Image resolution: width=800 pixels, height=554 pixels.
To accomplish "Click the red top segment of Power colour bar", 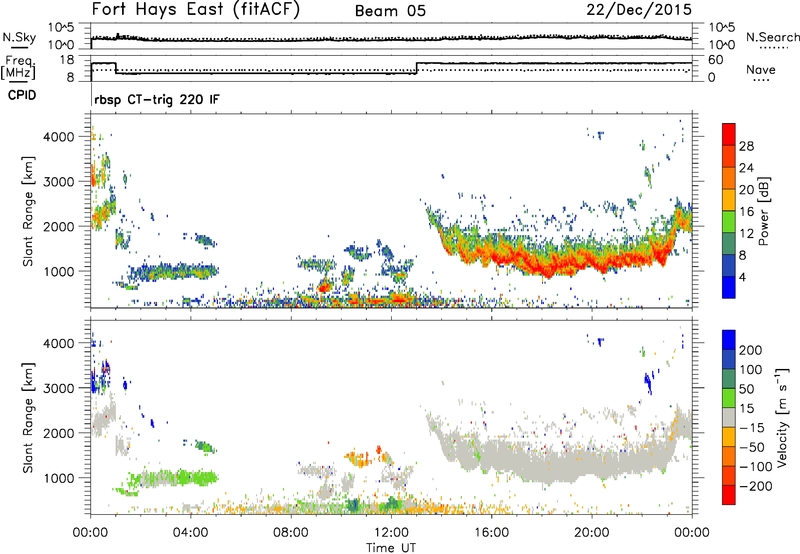I will (x=729, y=134).
